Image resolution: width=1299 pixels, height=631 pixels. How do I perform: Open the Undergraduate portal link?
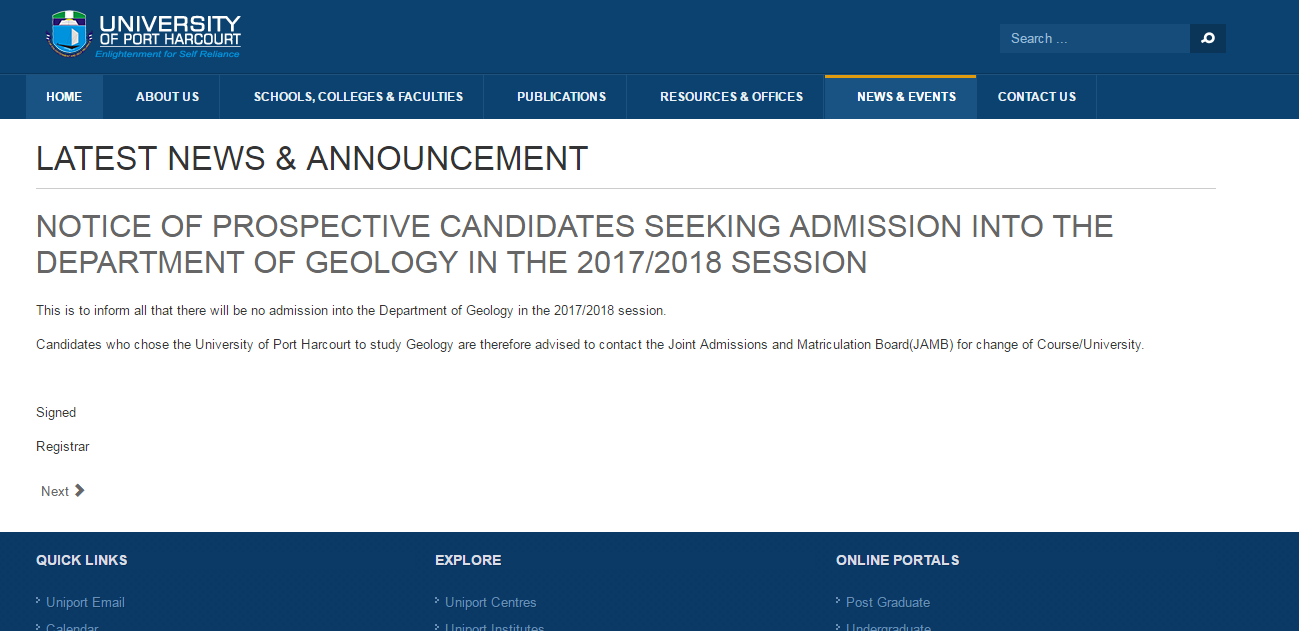[888, 626]
